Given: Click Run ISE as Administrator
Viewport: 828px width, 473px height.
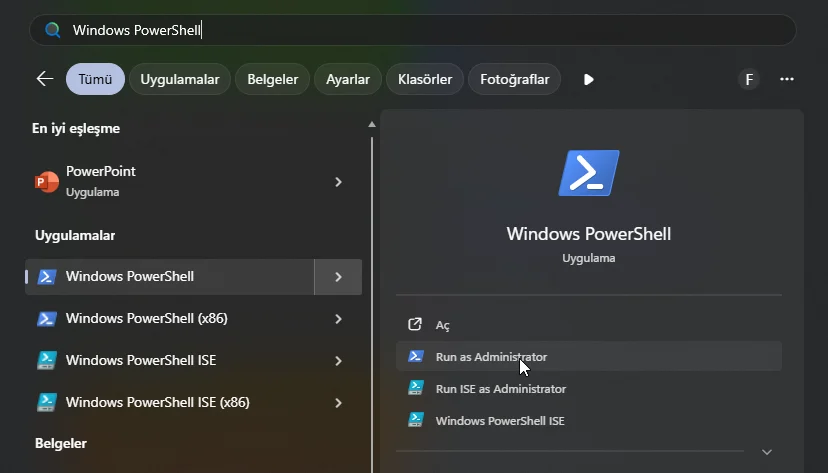Looking at the screenshot, I should pos(589,389).
